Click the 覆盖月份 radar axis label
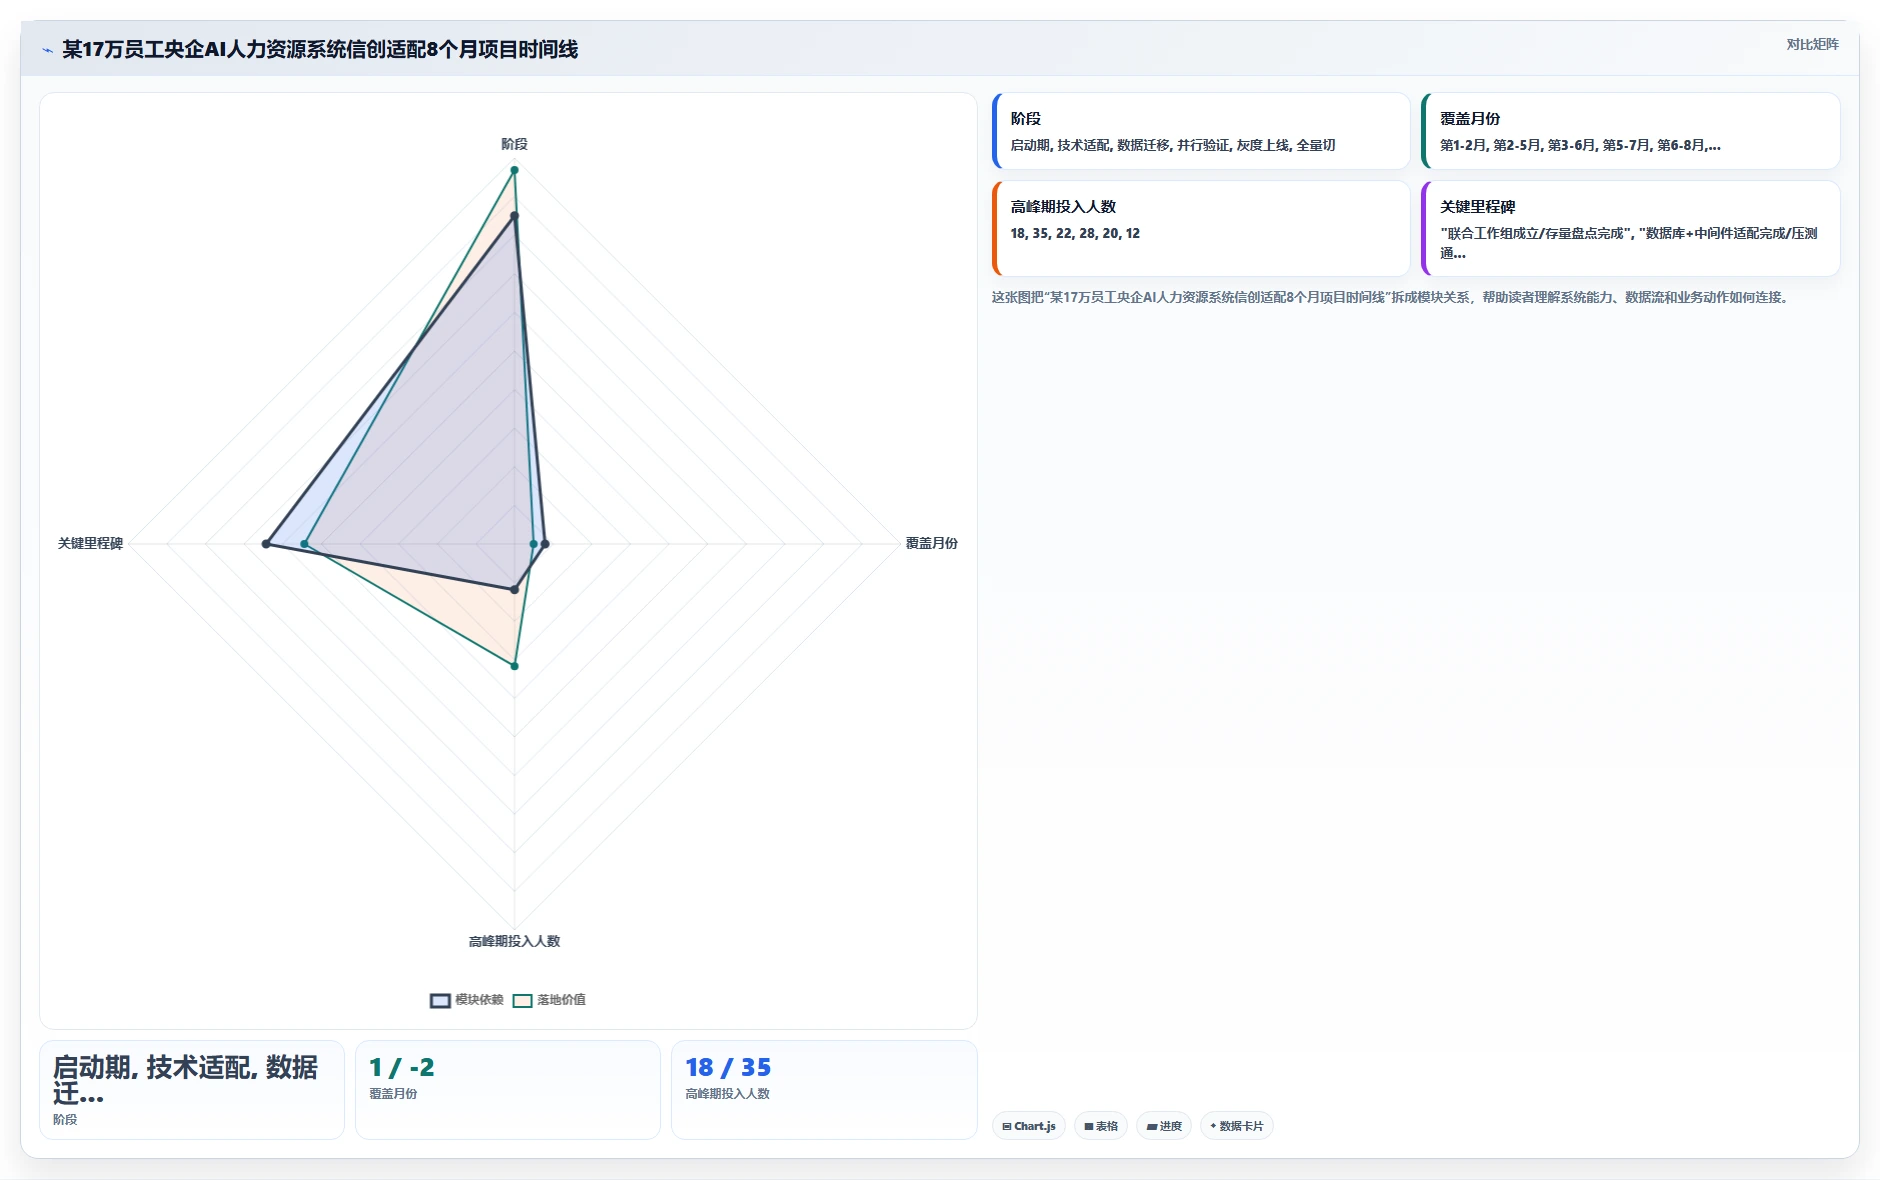Viewport: 1880px width, 1180px height. [x=931, y=543]
